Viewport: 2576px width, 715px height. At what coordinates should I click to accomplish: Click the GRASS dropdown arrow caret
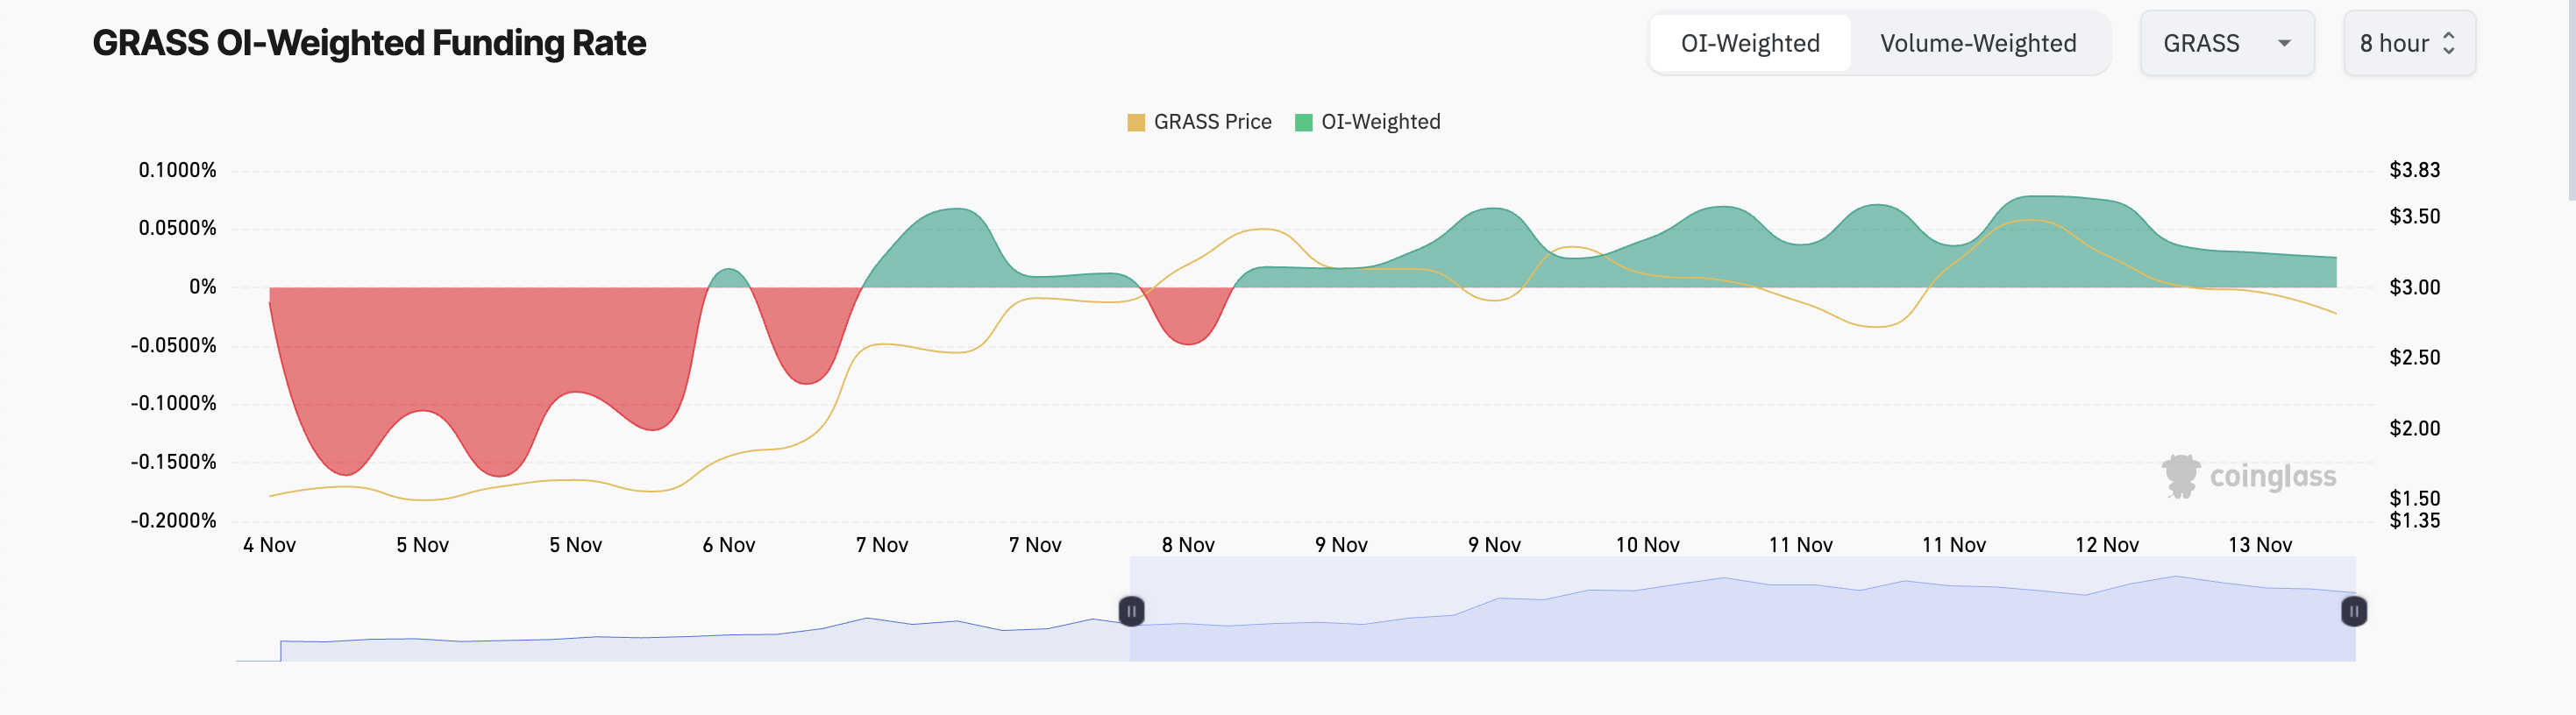(2284, 43)
